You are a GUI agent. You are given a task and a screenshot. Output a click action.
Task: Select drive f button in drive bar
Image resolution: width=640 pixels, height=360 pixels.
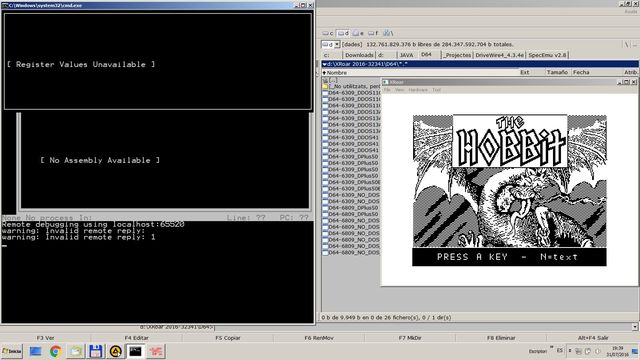(x=373, y=33)
